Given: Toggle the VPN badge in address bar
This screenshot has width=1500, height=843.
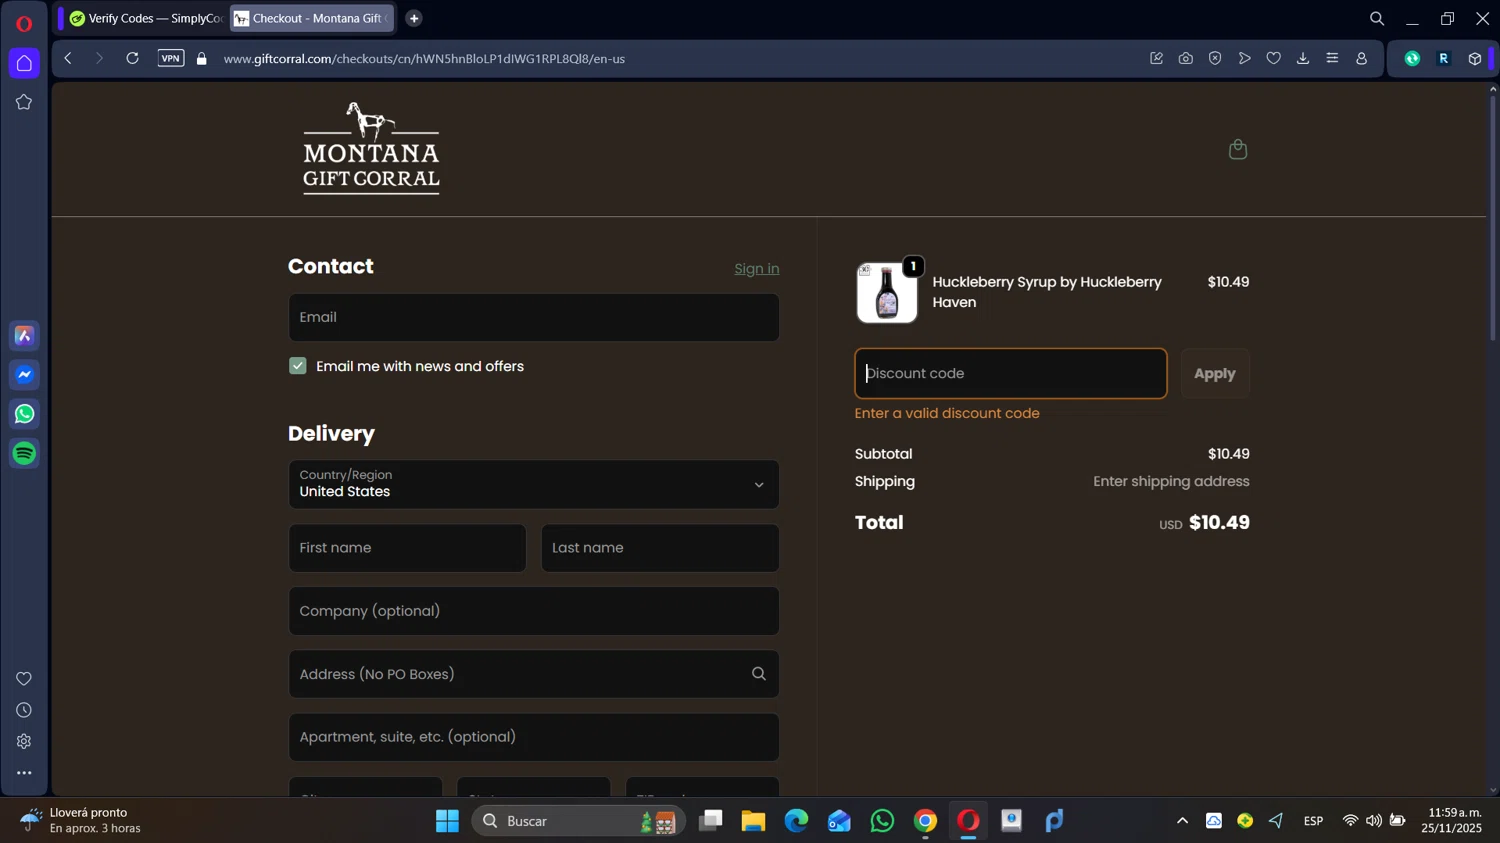Looking at the screenshot, I should [171, 59].
